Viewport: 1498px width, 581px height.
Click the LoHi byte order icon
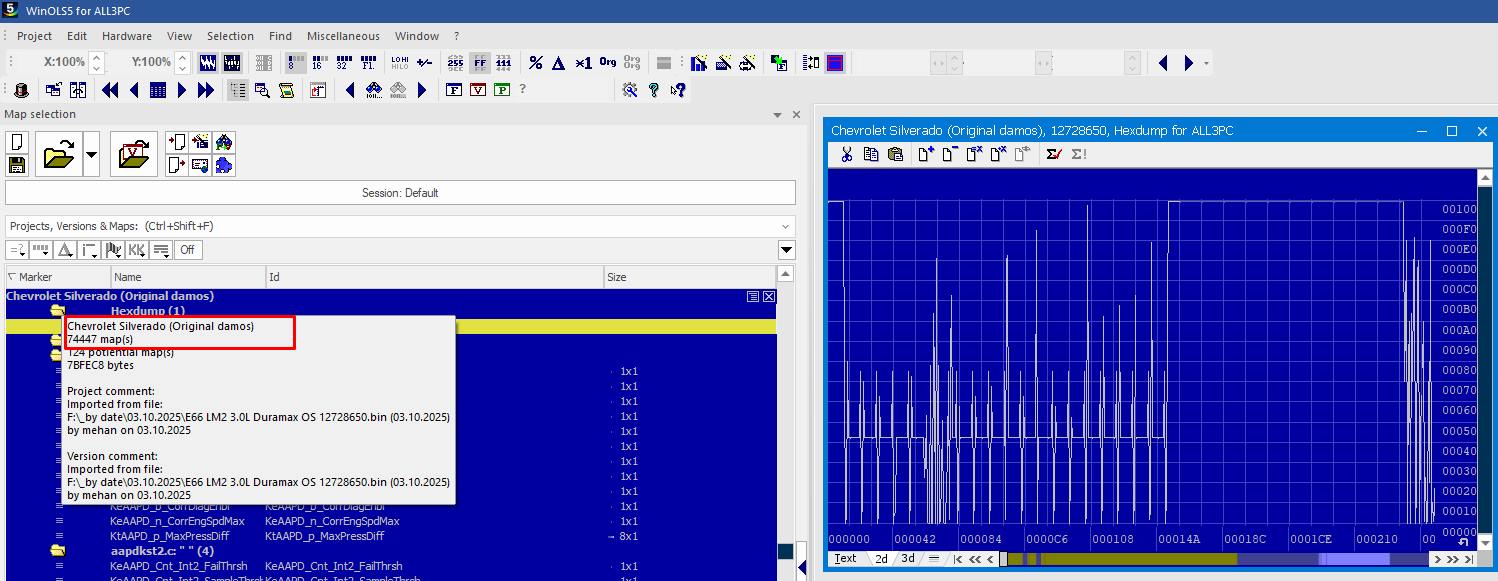click(x=400, y=63)
